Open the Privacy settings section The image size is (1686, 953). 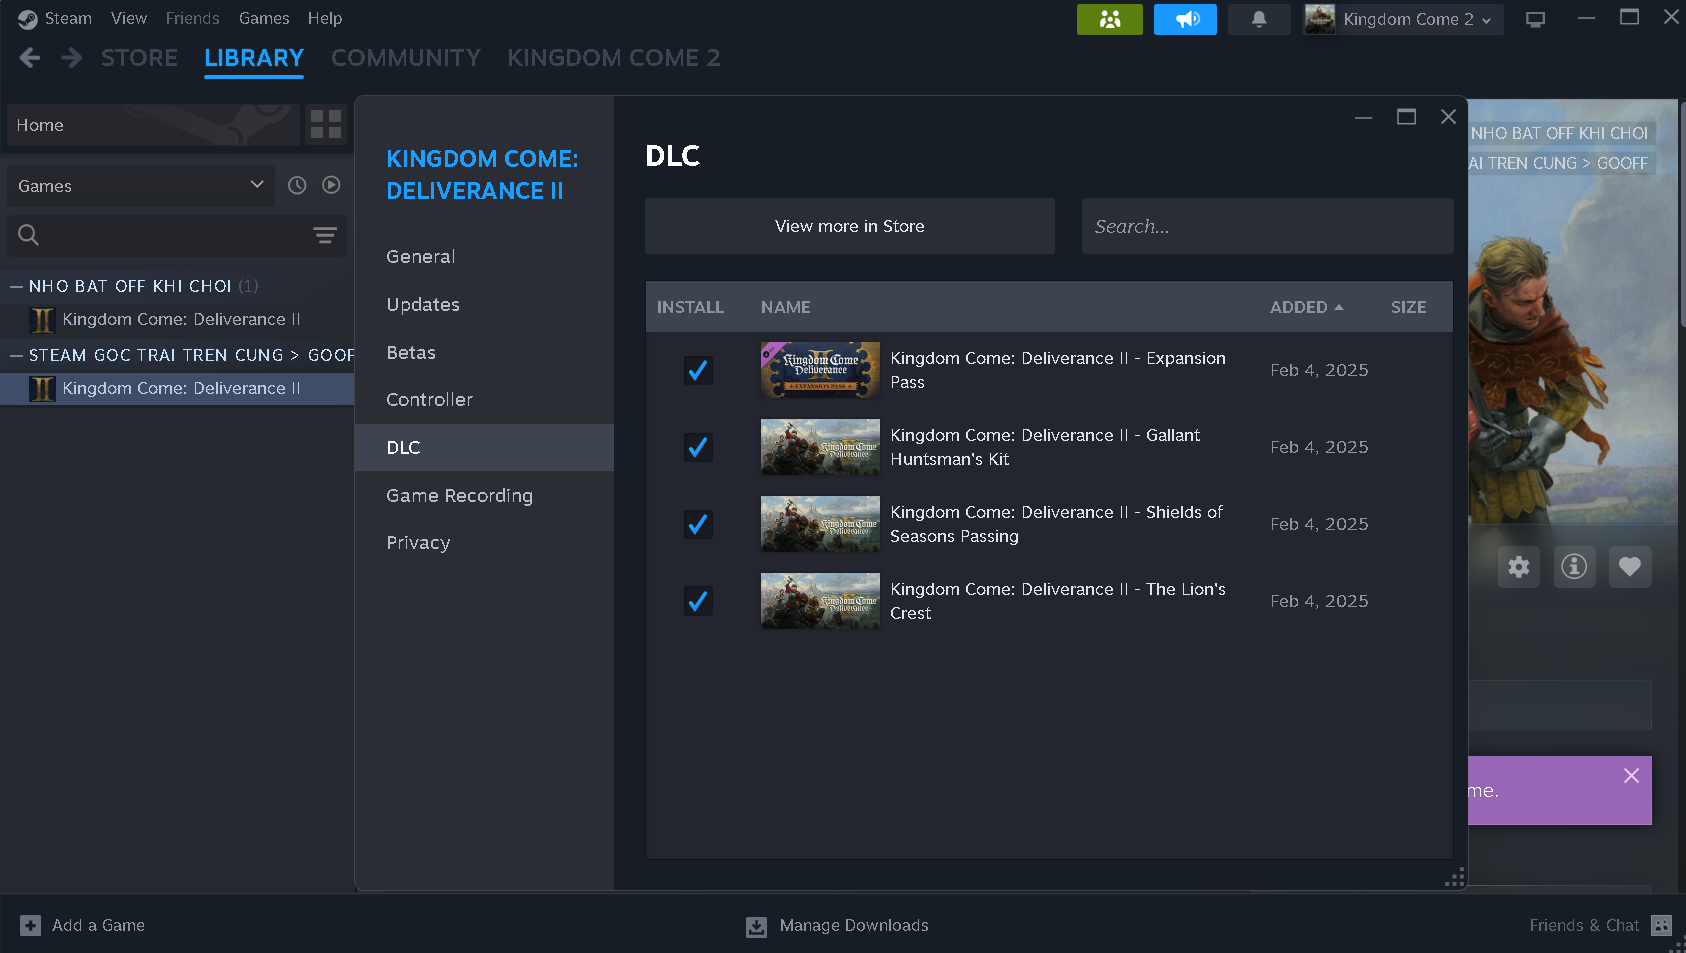coord(484,543)
